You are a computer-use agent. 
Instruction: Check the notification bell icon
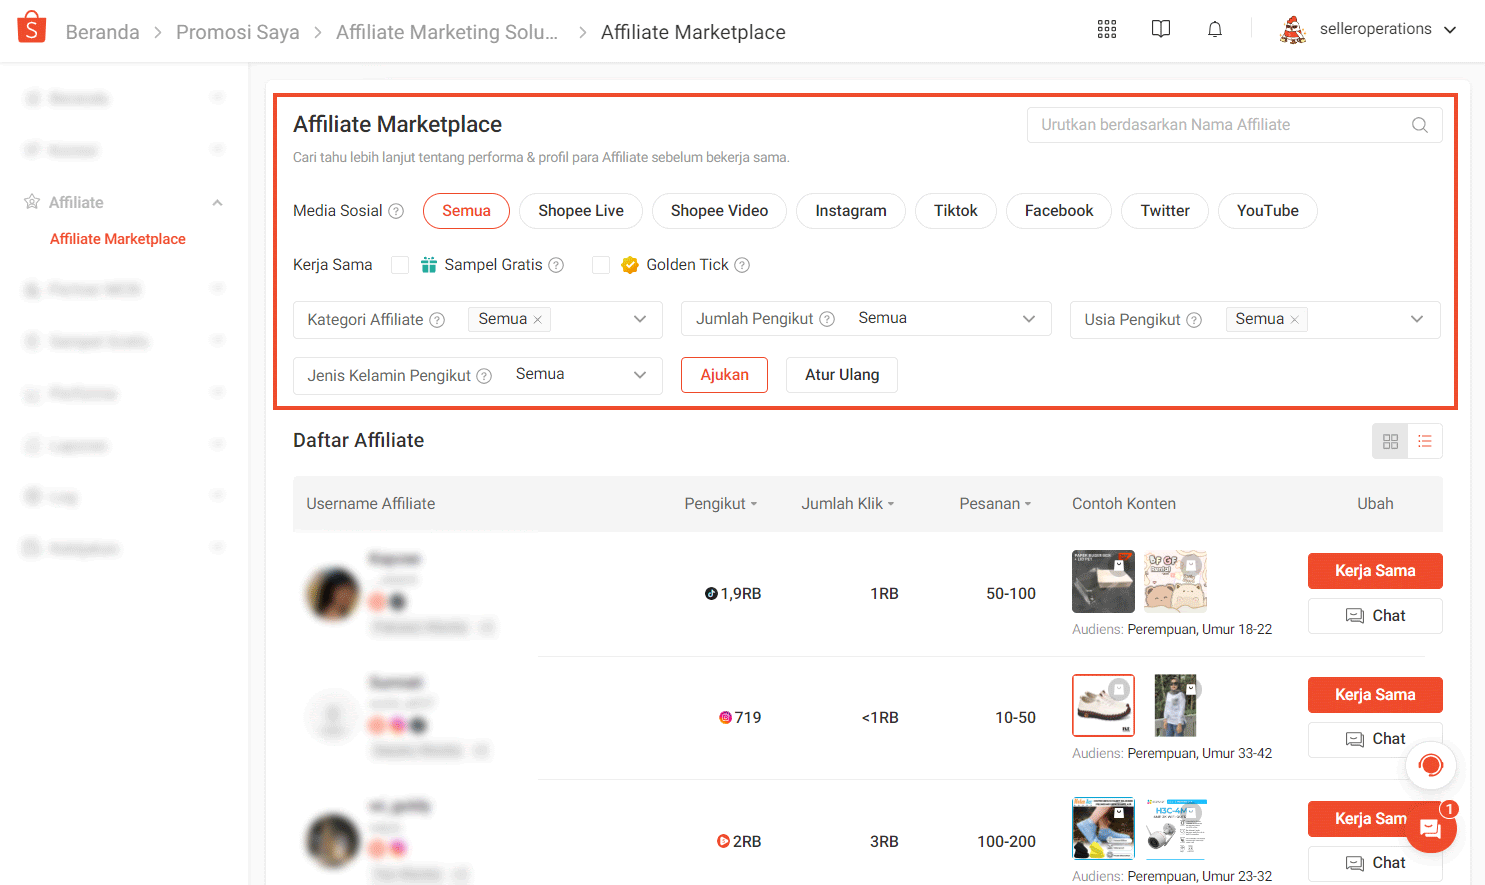pos(1214,29)
